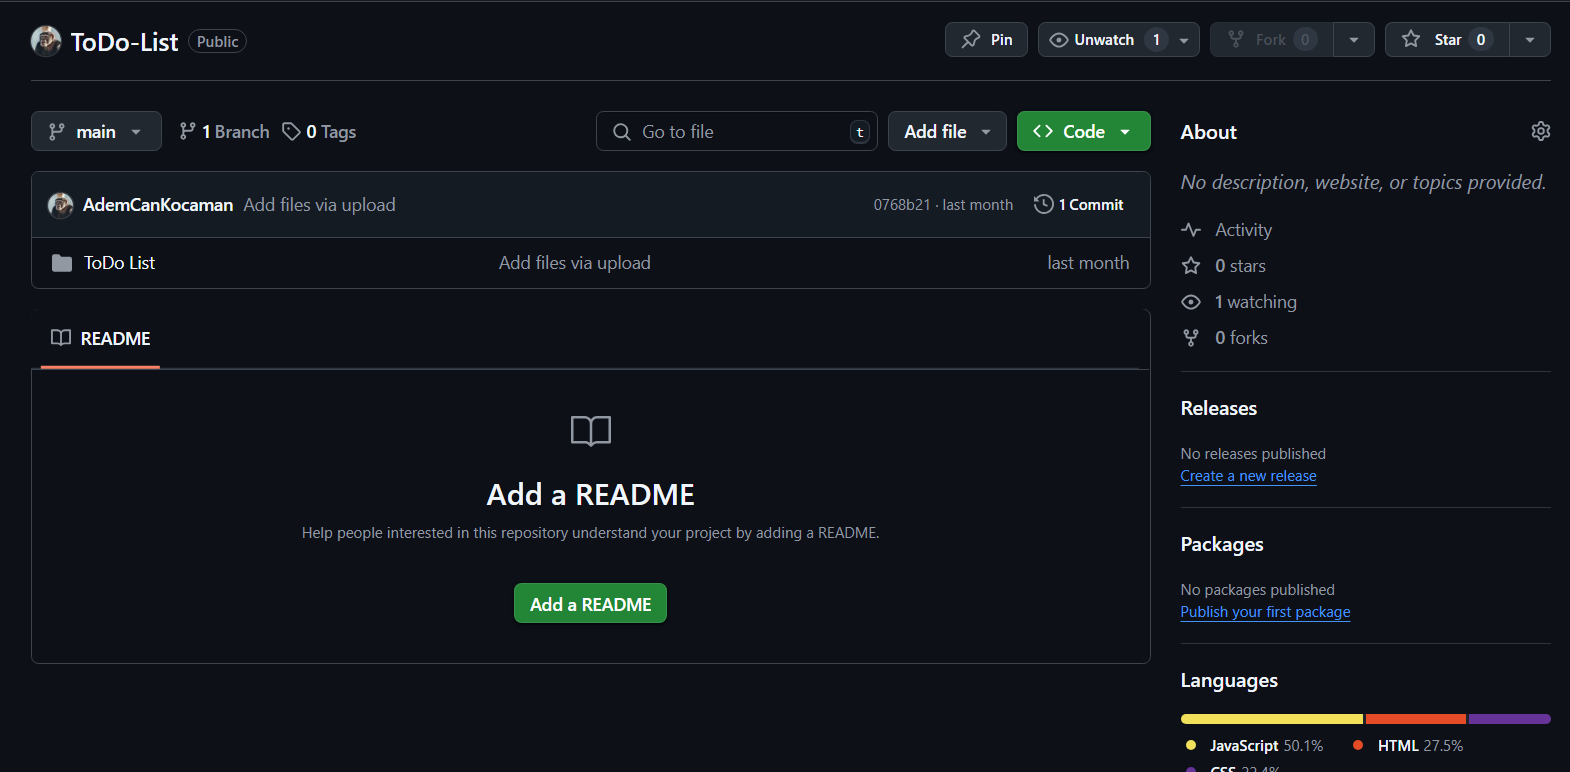Viewport: 1570px width, 772px height.
Task: Click the yellow JavaScript language bar segment
Action: tap(1271, 719)
